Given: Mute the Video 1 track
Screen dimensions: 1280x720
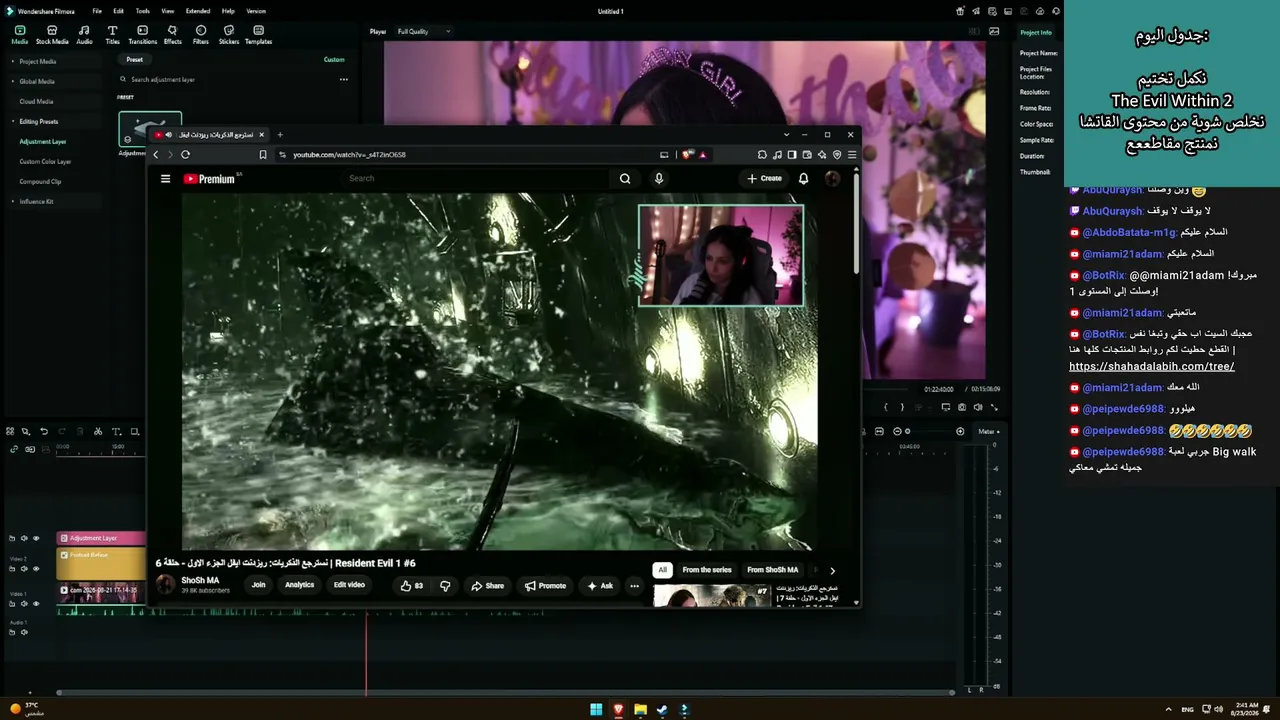Looking at the screenshot, I should pos(24,604).
